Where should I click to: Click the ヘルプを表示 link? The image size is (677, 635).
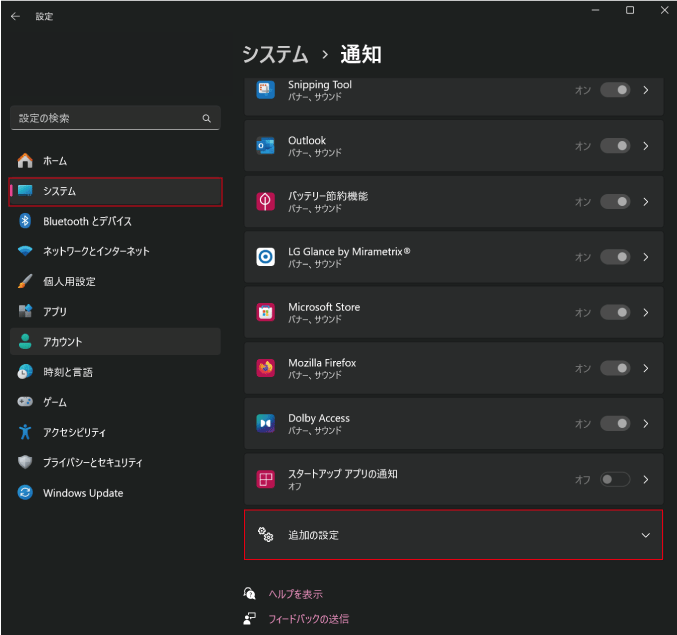(295, 594)
